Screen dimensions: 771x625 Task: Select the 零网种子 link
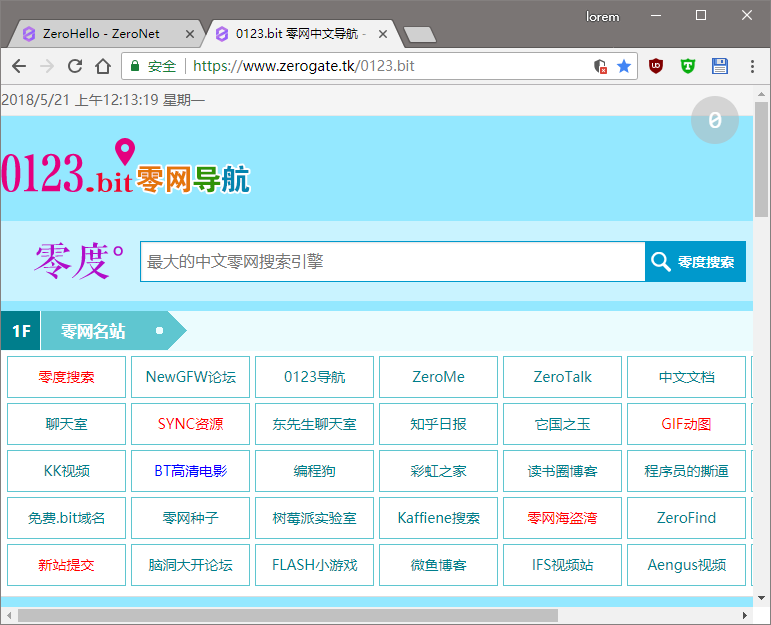pyautogui.click(x=190, y=518)
